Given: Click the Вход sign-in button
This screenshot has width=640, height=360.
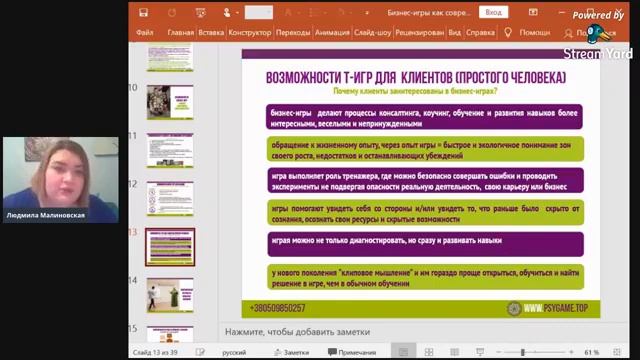Looking at the screenshot, I should click(493, 12).
